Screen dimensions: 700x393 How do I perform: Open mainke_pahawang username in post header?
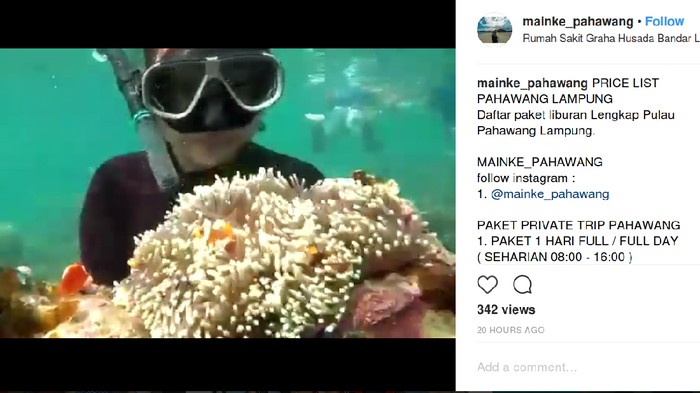578,21
